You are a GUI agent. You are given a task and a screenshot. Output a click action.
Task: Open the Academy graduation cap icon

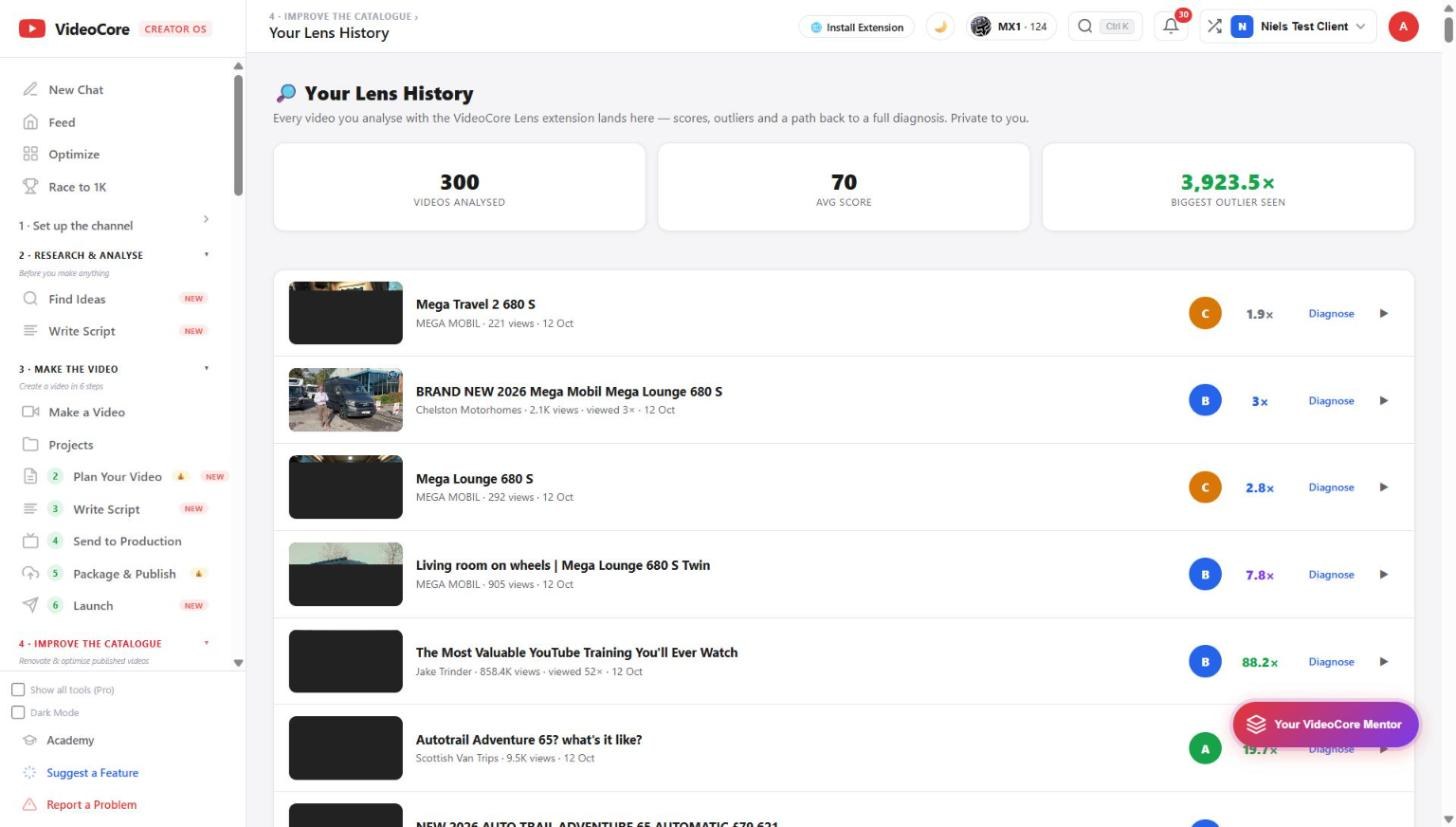click(30, 741)
